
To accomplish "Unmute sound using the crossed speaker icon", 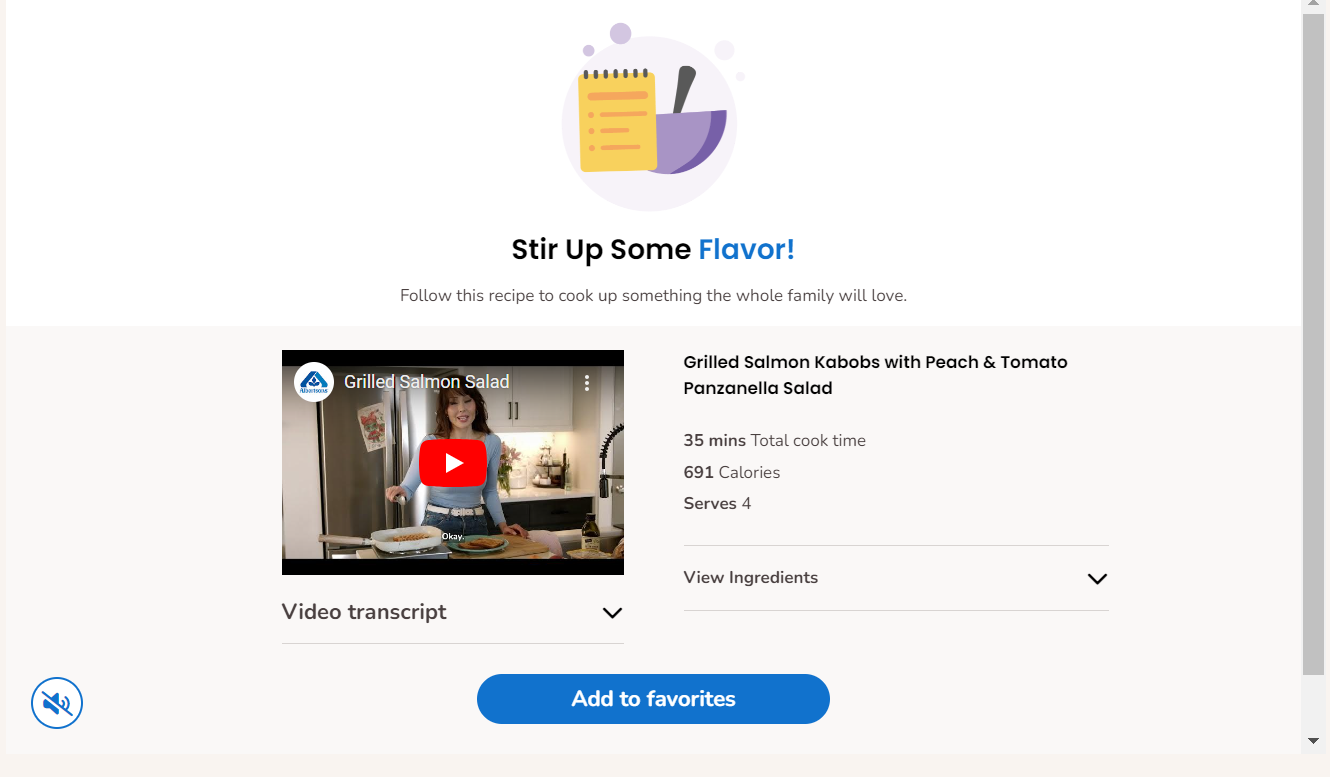I will point(57,704).
